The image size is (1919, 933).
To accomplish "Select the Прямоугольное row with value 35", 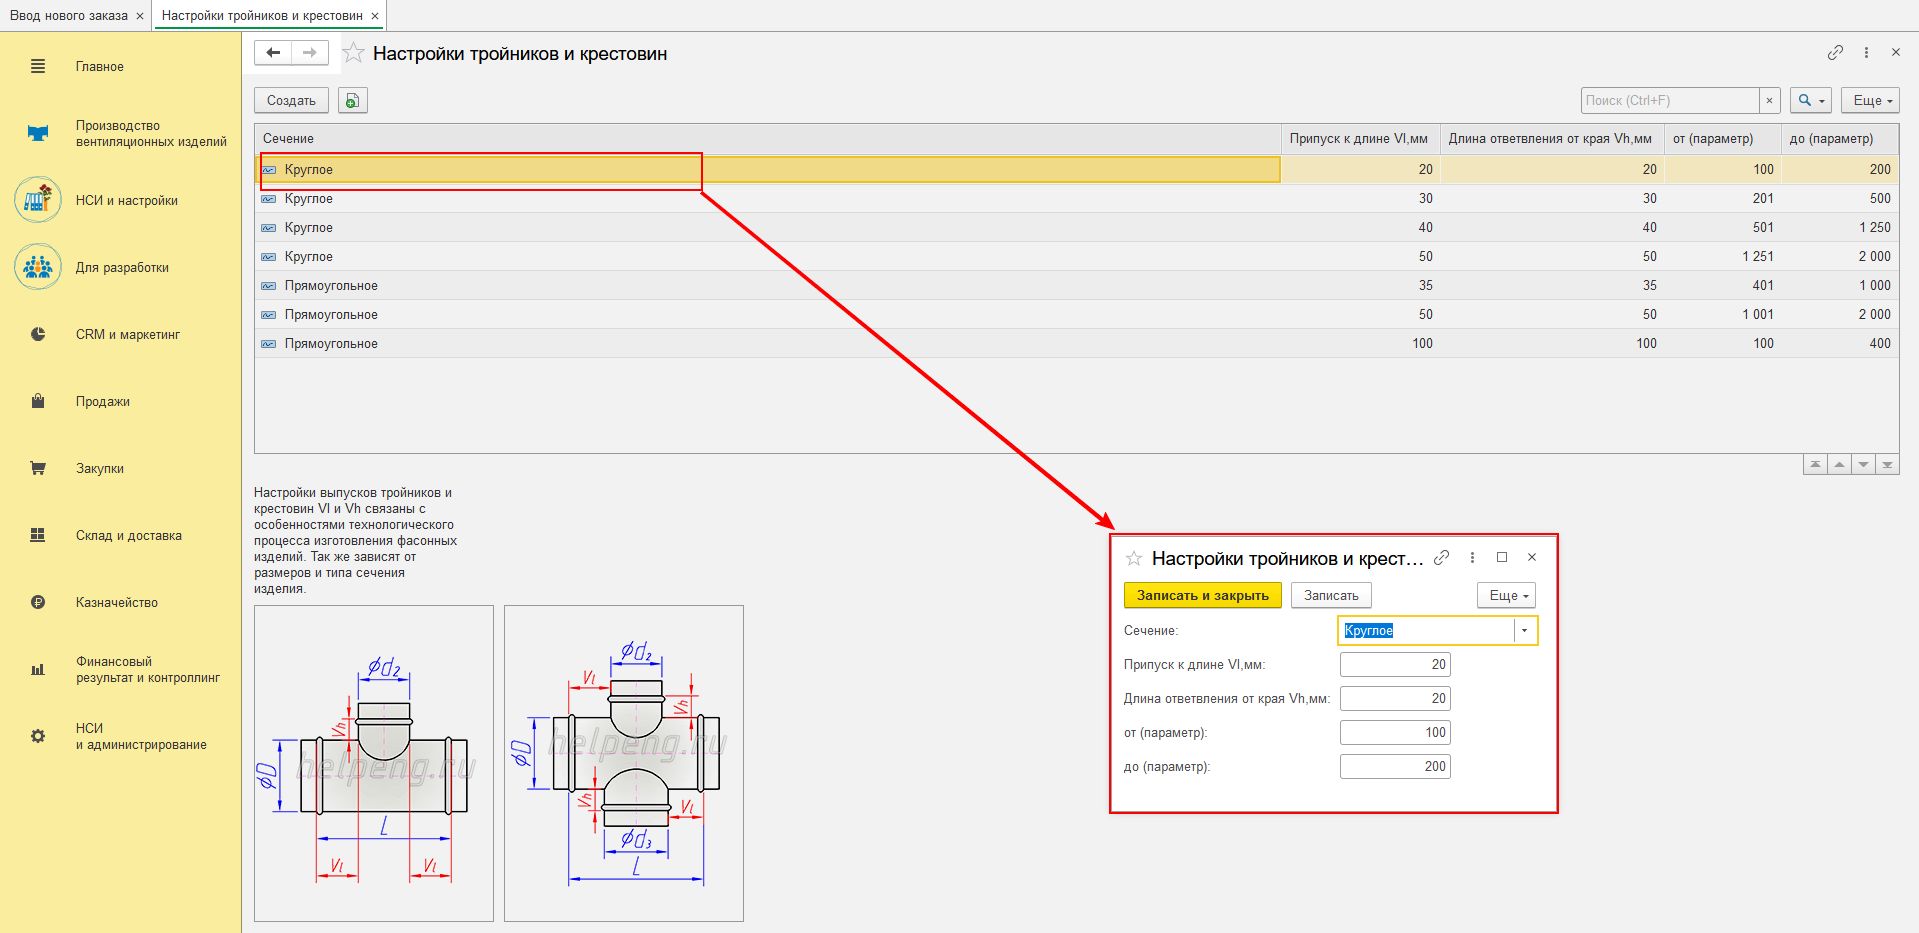I will pyautogui.click(x=331, y=286).
